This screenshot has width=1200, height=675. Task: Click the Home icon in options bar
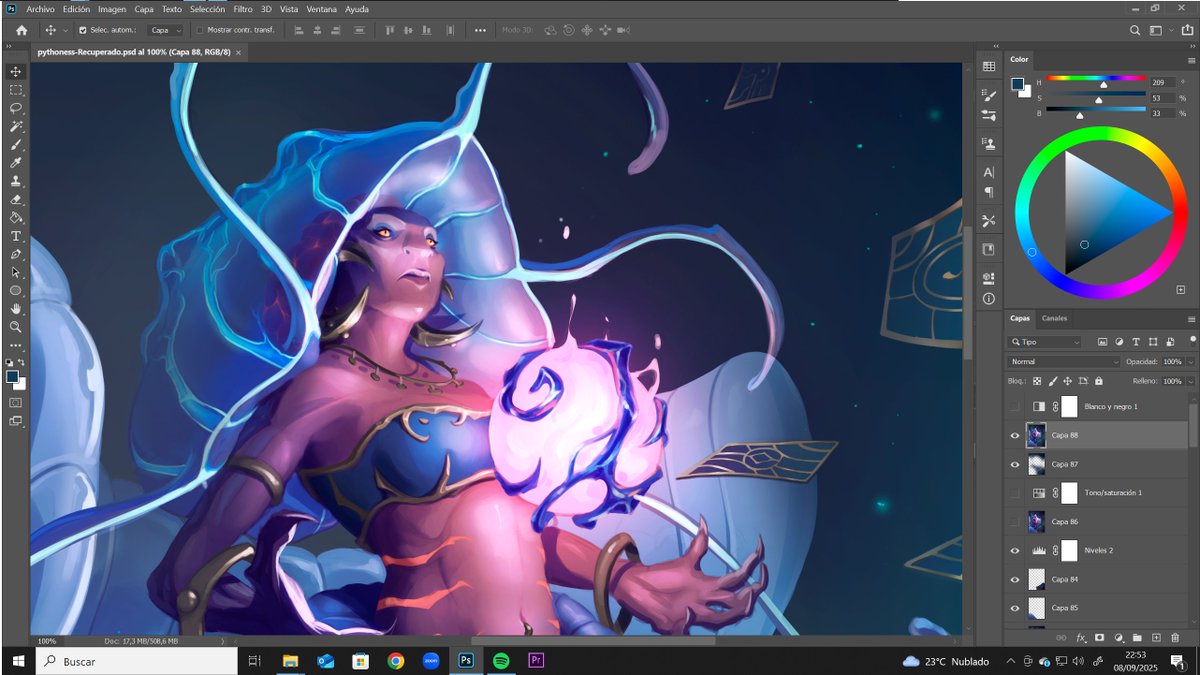[x=21, y=30]
